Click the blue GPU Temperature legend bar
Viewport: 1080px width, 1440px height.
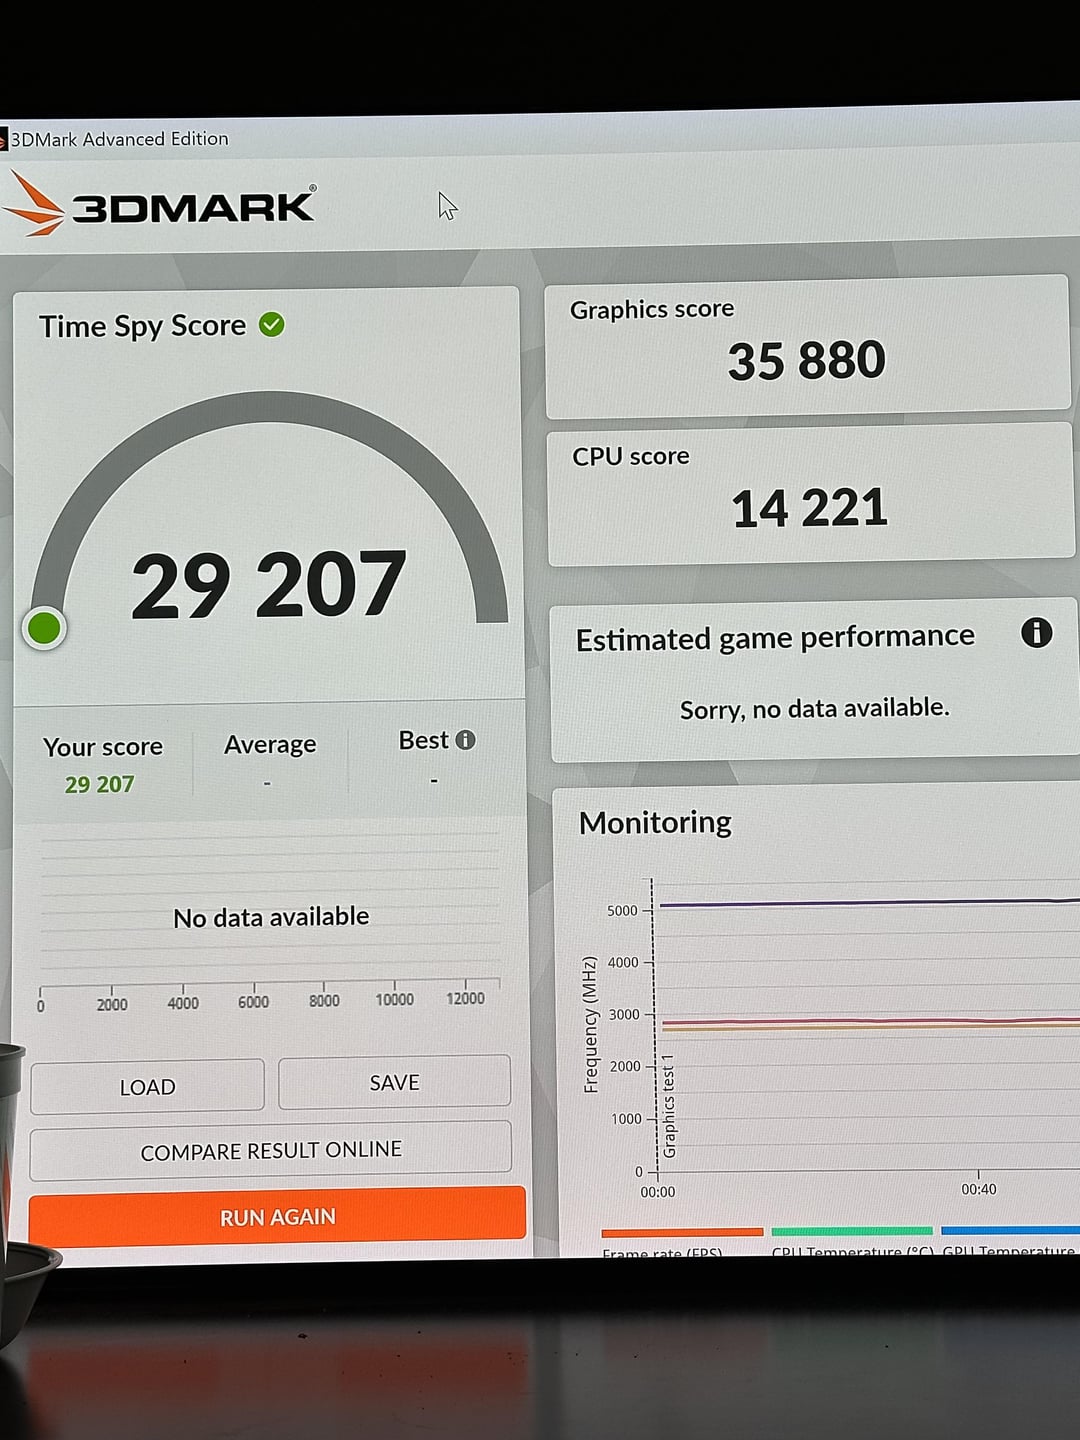[x=1010, y=1230]
